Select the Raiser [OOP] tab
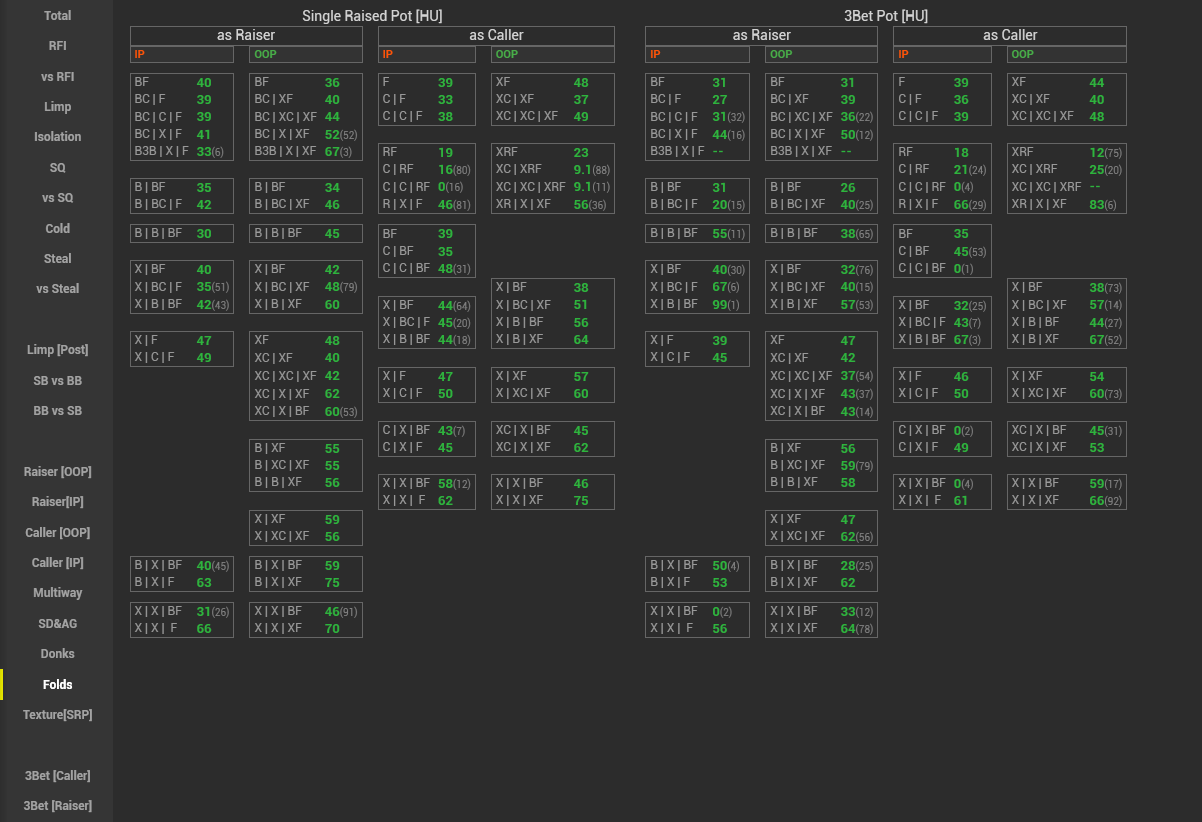 tap(57, 472)
